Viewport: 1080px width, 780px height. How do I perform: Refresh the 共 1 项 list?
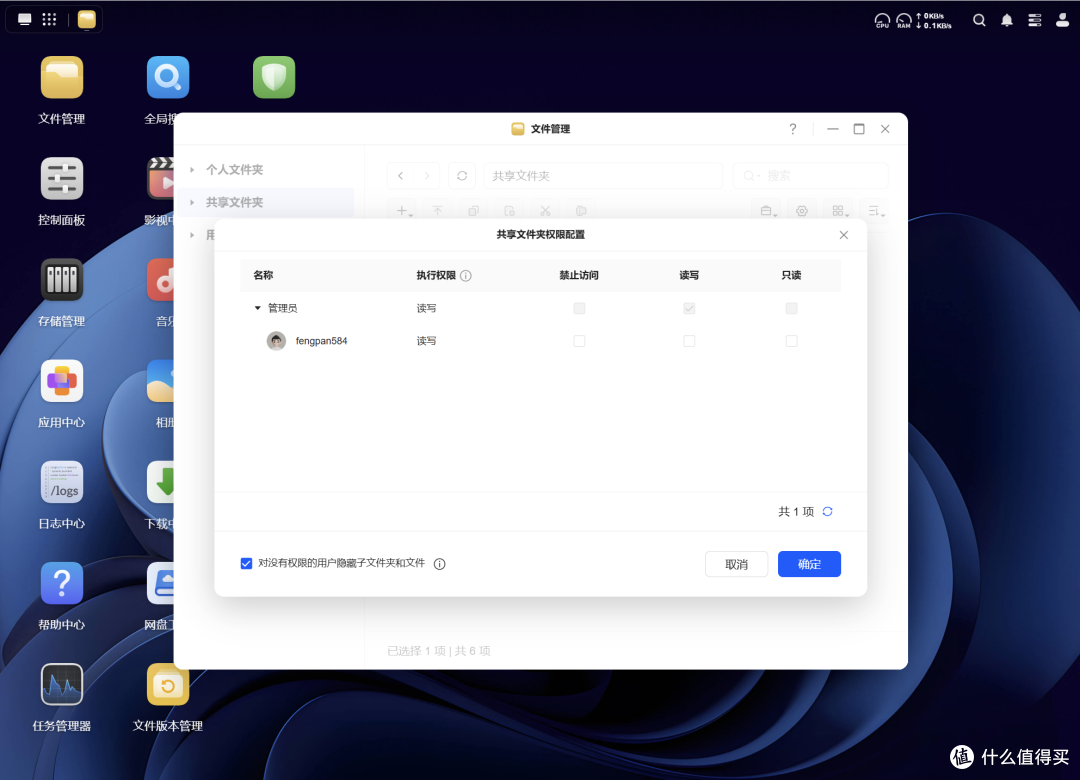828,511
